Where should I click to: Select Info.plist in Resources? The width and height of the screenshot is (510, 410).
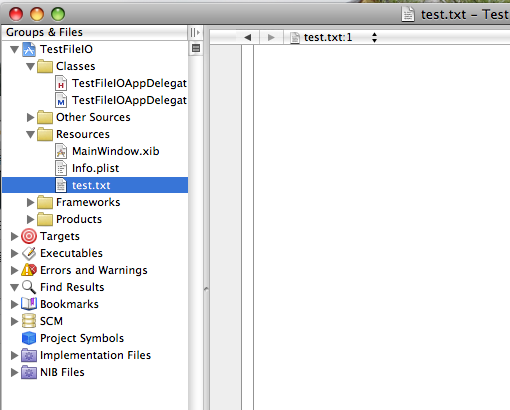tap(95, 168)
